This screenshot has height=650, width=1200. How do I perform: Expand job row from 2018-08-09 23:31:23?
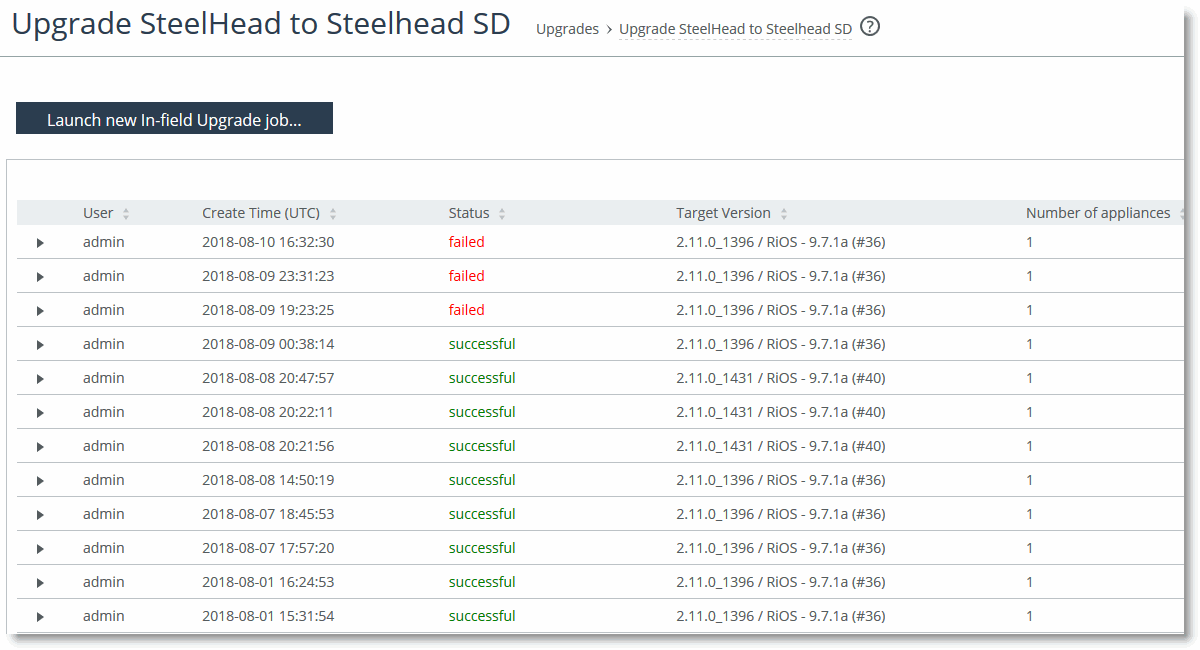pos(40,277)
